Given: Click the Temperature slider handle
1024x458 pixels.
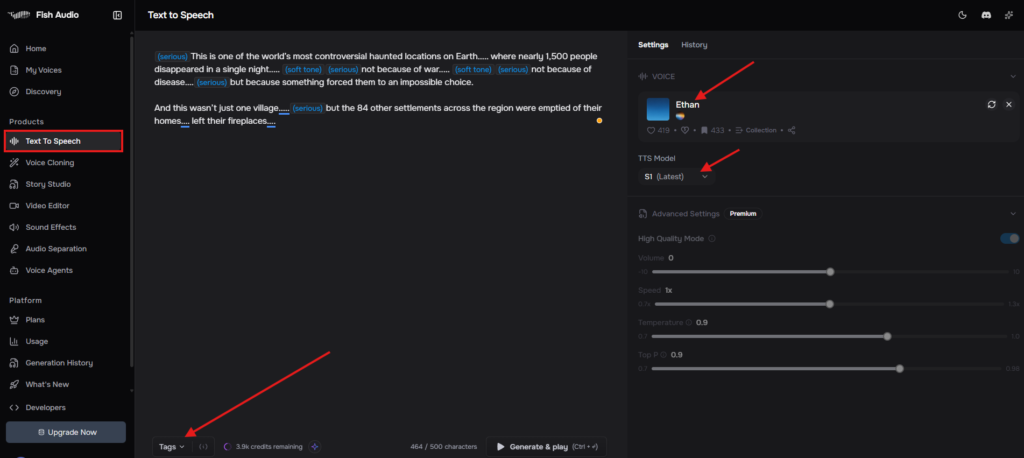Looking at the screenshot, I should click(x=887, y=336).
